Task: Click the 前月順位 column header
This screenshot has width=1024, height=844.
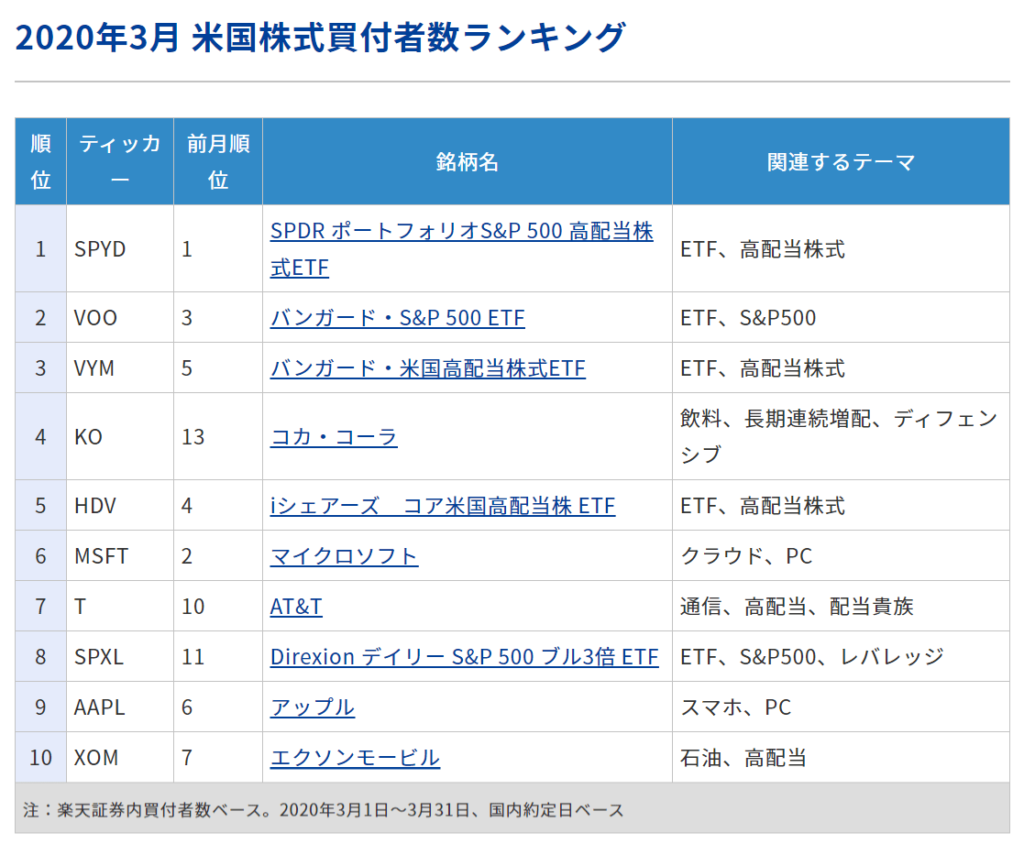Action: [217, 162]
